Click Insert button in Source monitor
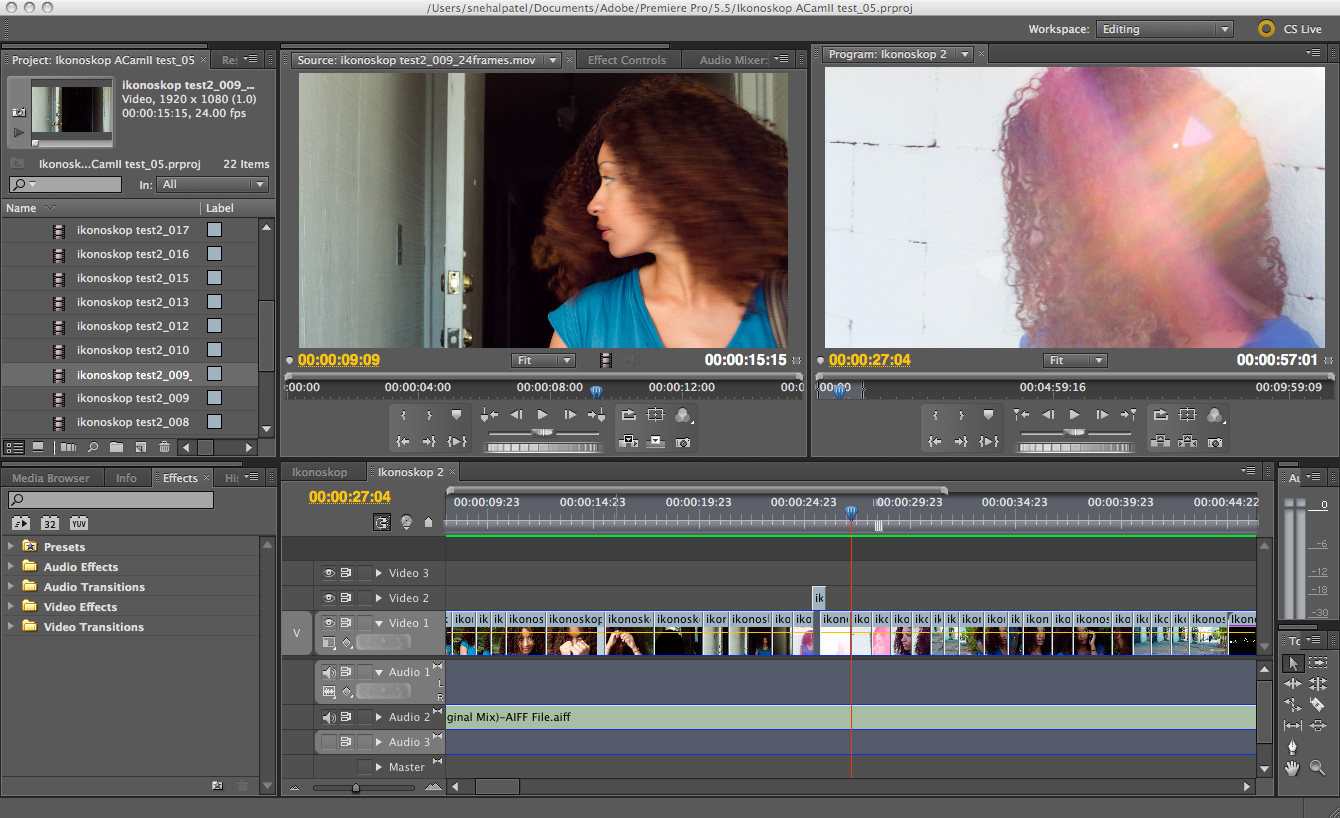Viewport: 1340px width, 818px height. (x=628, y=441)
